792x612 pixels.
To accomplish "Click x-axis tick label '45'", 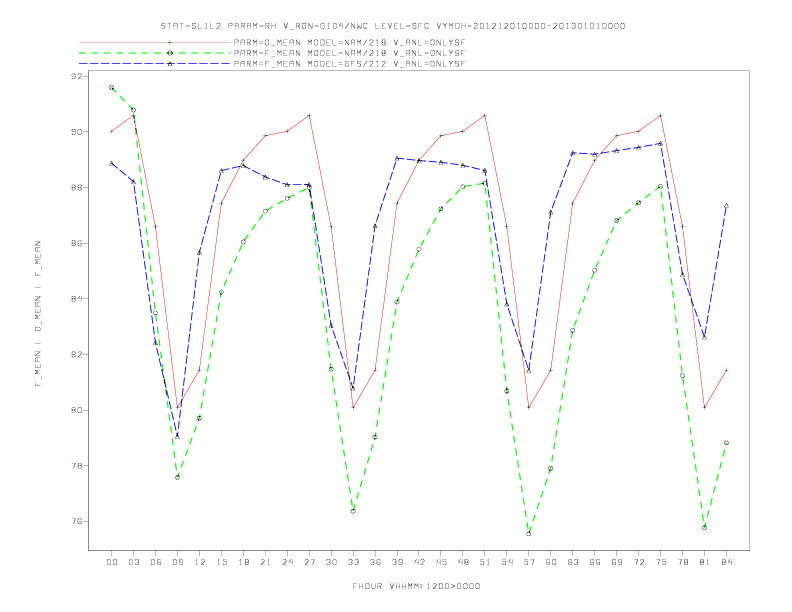I will (441, 562).
